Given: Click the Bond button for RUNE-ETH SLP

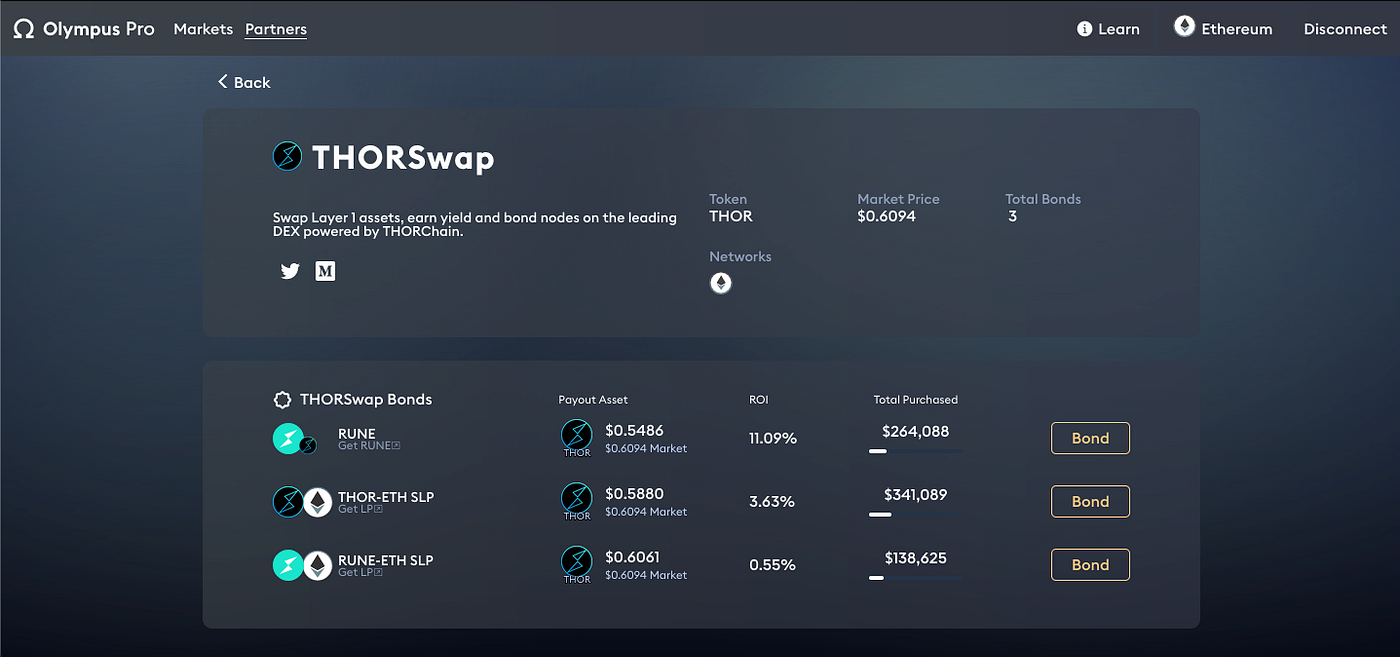Looking at the screenshot, I should click(1090, 564).
